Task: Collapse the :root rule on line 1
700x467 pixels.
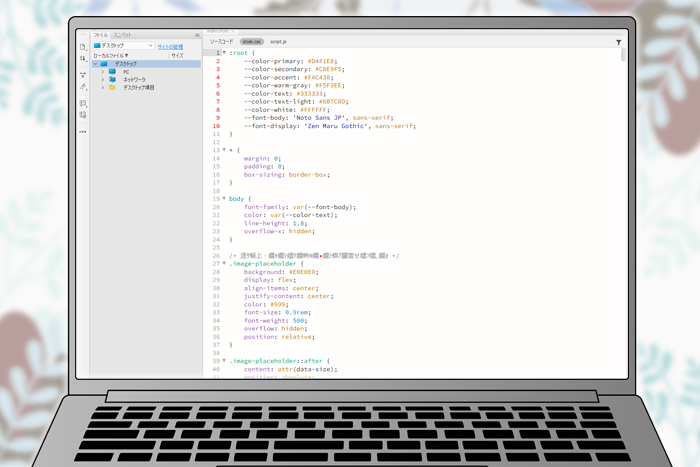Action: click(x=224, y=53)
